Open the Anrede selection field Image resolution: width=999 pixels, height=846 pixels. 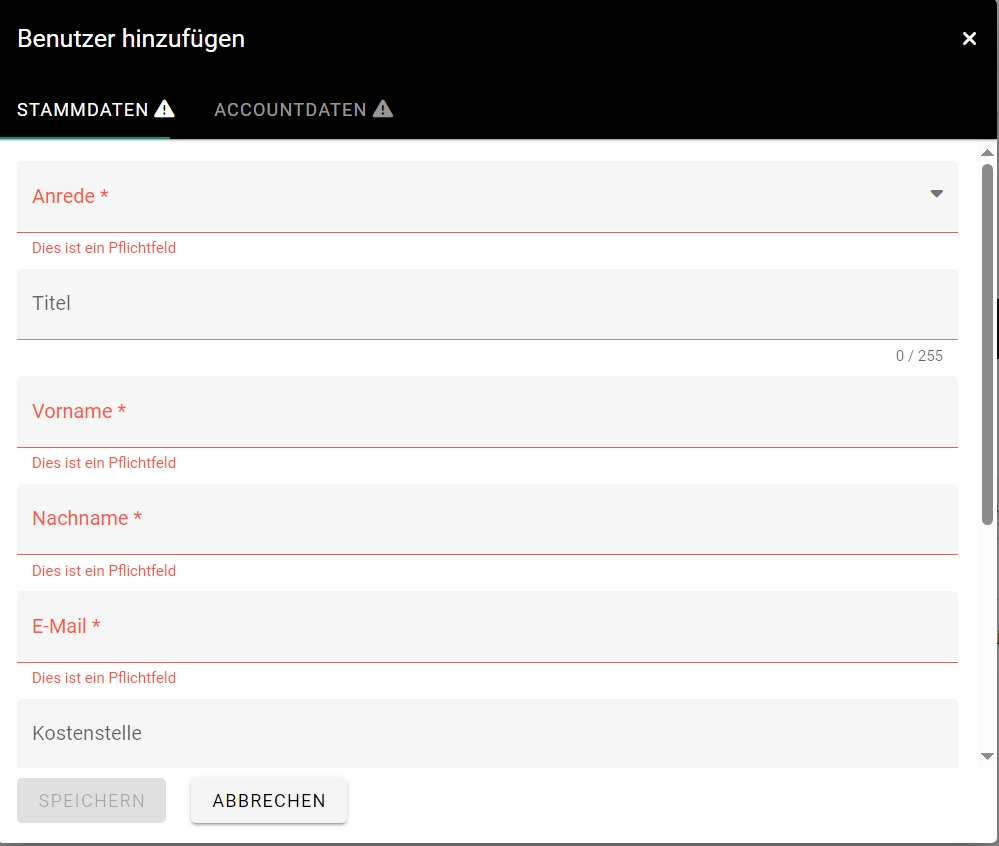point(470,197)
